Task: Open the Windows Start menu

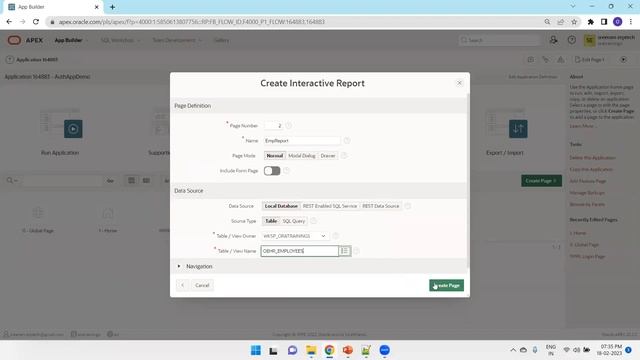Action: coord(256,350)
